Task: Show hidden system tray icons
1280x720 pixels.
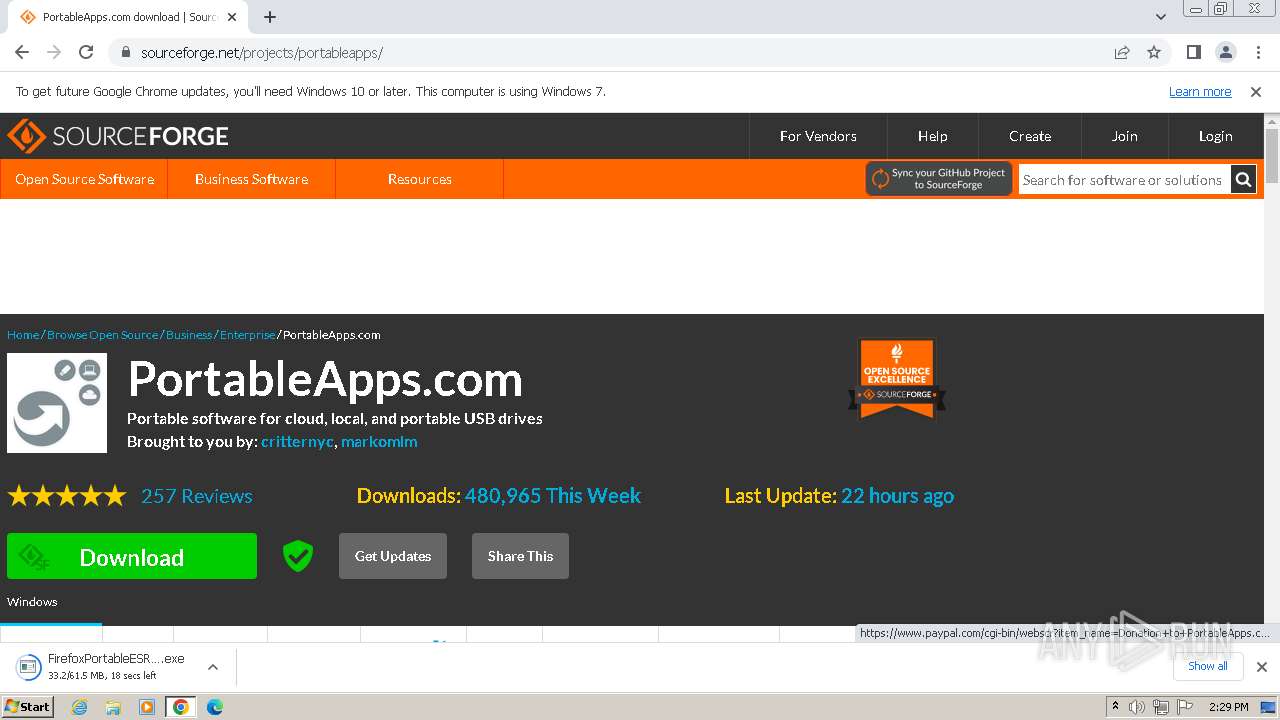Action: pos(1115,707)
